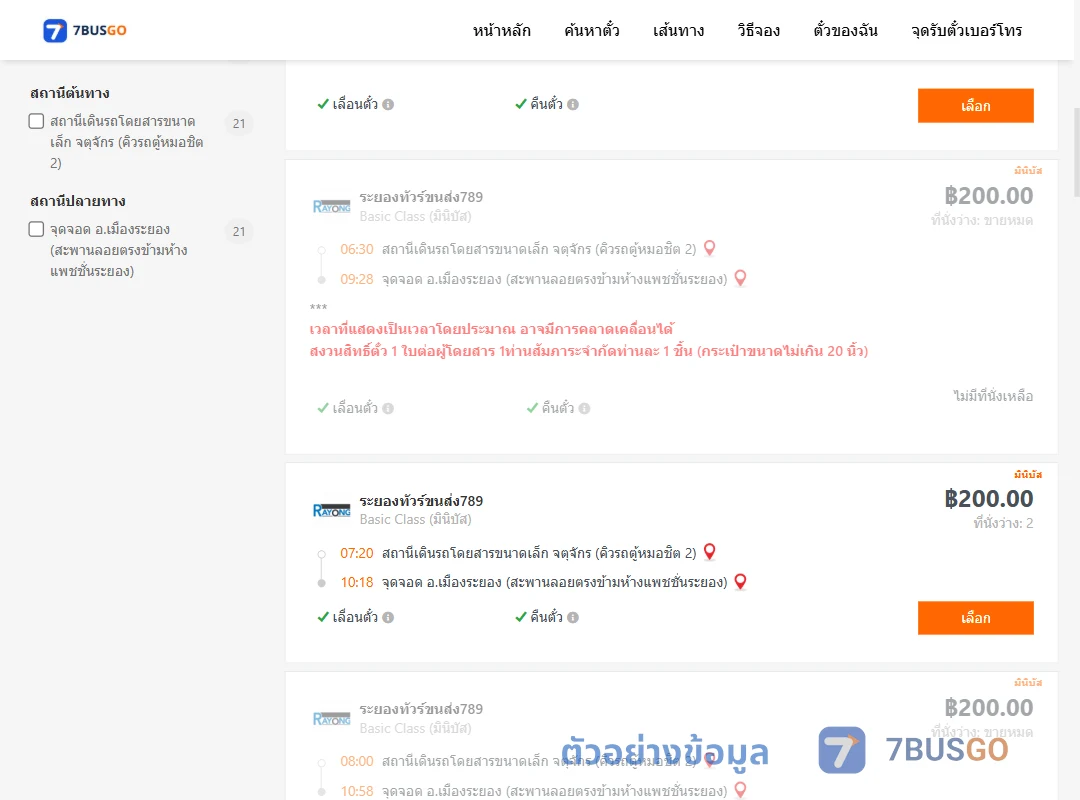Click ฿200.00 price of the 07:20 trip
Viewport: 1080px width, 800px height.
coord(988,499)
